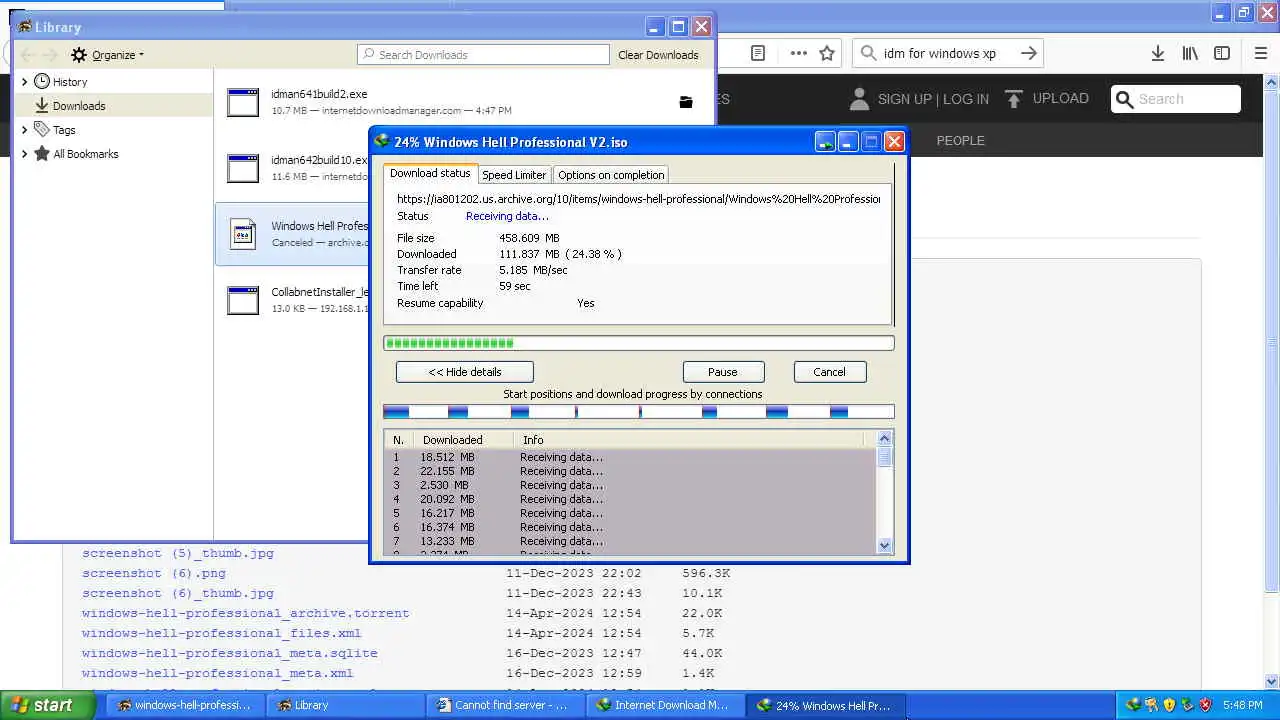Viewport: 1280px width, 720px height.
Task: Click idman641build2.exe file icon
Action: (243, 102)
